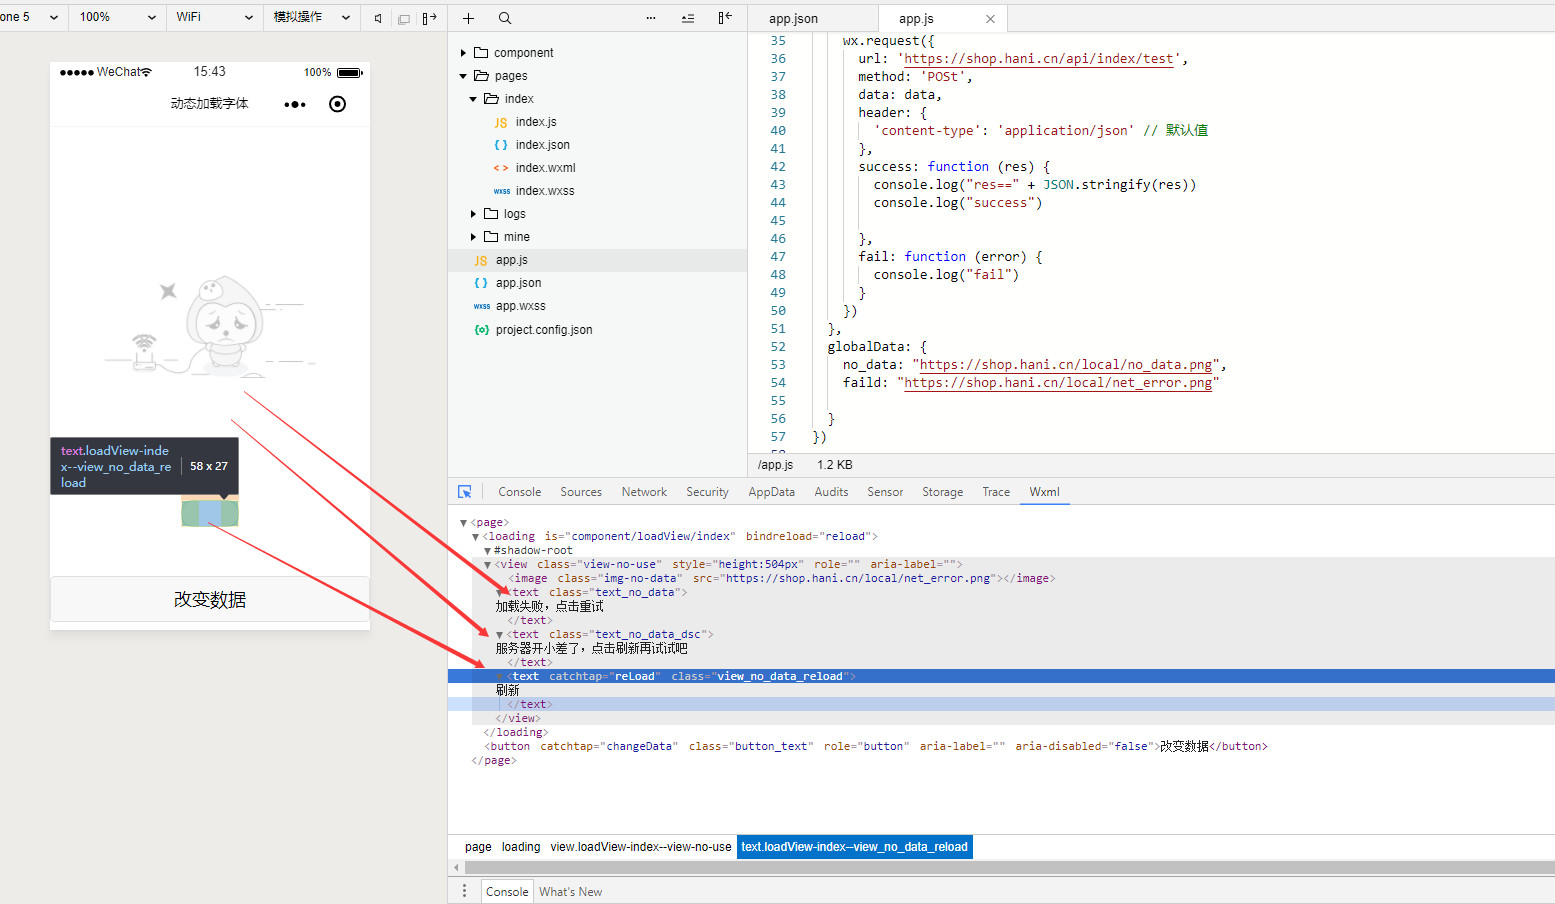Tap the mini program capsule menu dots
1555x904 pixels.
[295, 104]
